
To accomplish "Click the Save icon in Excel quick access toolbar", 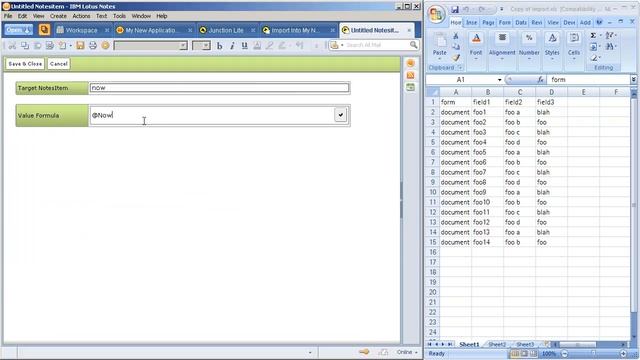I will click(x=455, y=9).
